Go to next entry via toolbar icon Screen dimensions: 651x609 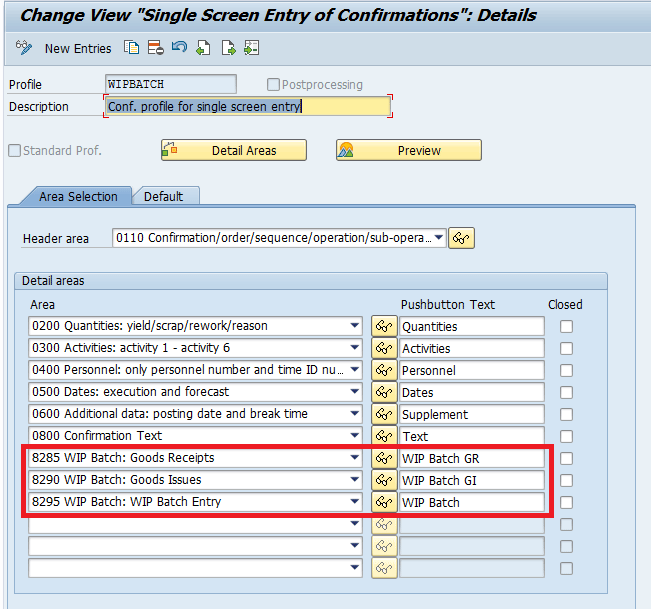228,48
